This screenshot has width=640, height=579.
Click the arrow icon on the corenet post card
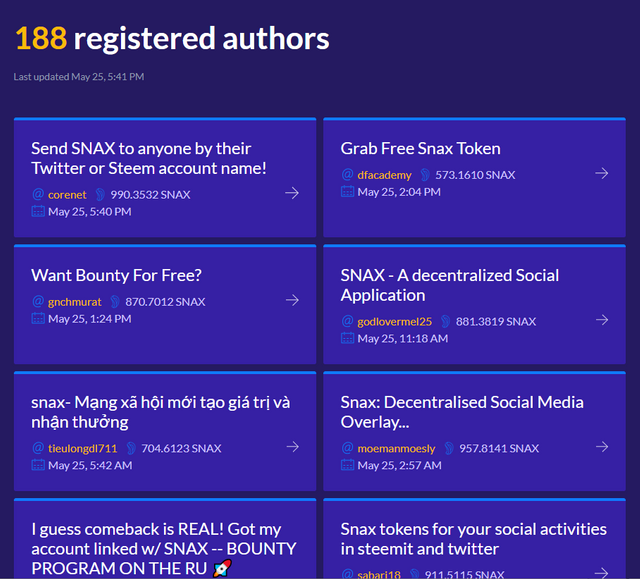[292, 193]
